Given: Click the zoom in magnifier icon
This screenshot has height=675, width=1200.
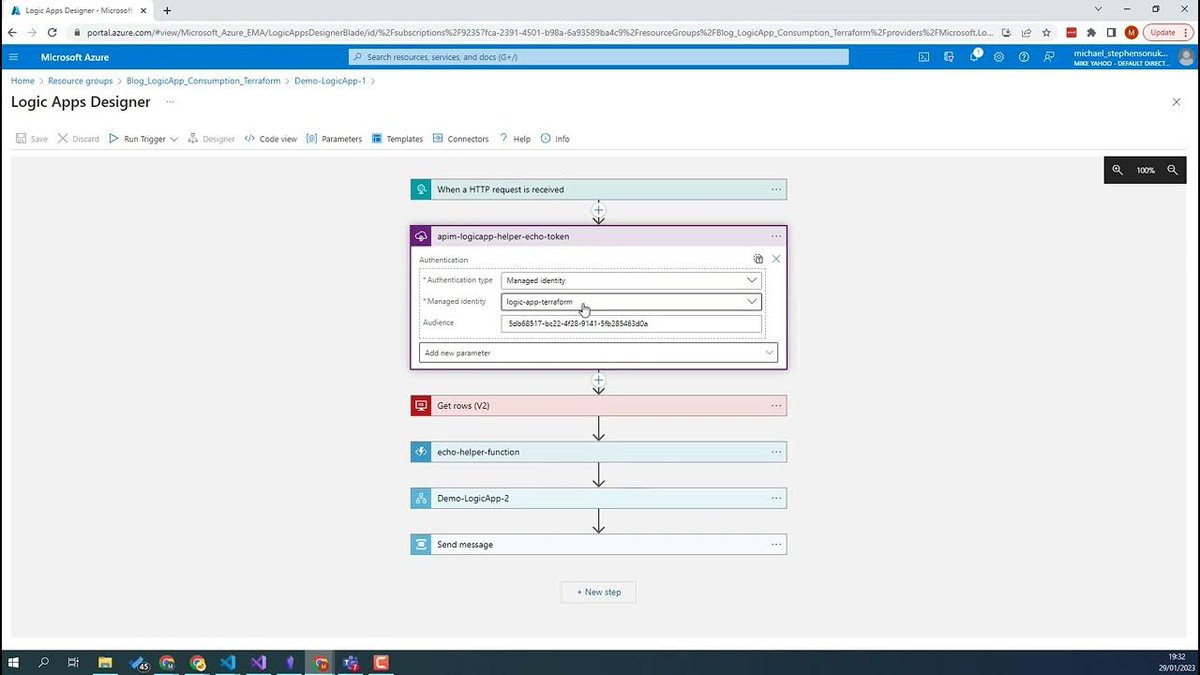Looking at the screenshot, I should 1117,170.
